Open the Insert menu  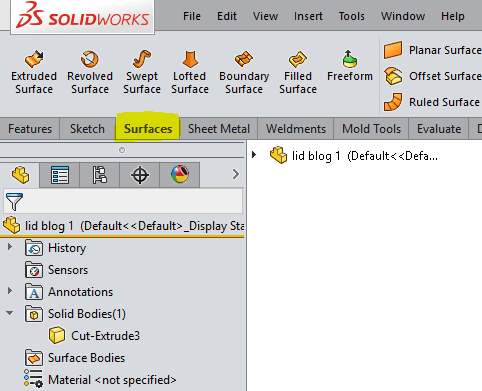[x=308, y=16]
